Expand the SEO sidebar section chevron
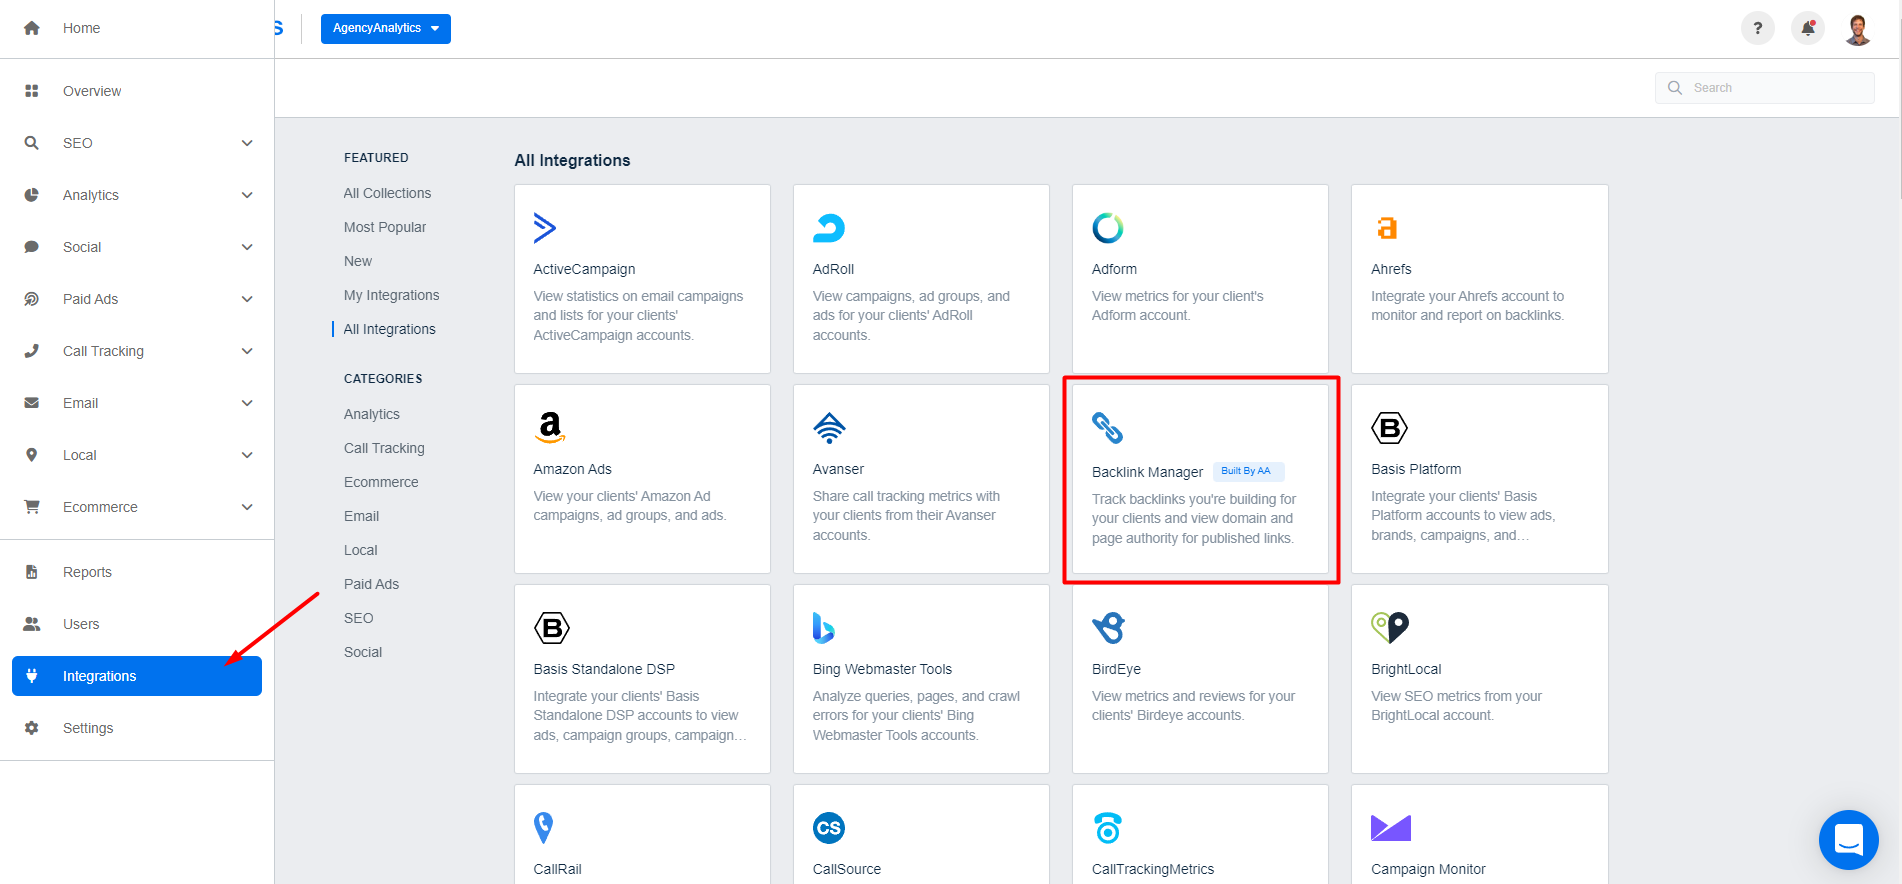This screenshot has width=1902, height=884. click(247, 143)
